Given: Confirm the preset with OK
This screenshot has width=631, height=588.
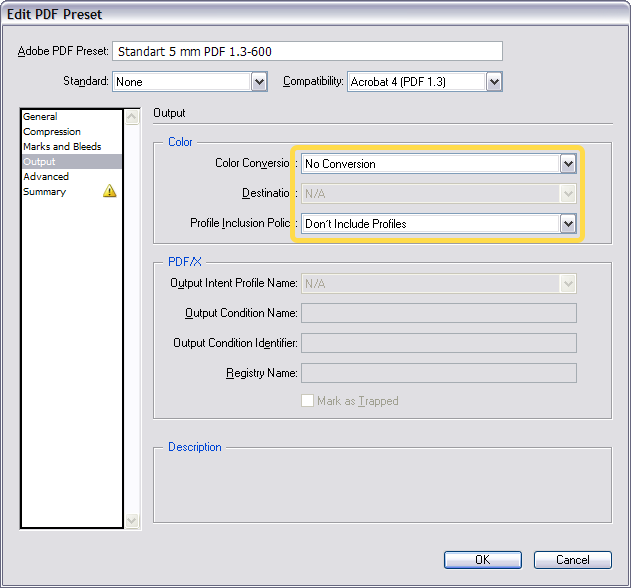Looking at the screenshot, I should point(483,560).
